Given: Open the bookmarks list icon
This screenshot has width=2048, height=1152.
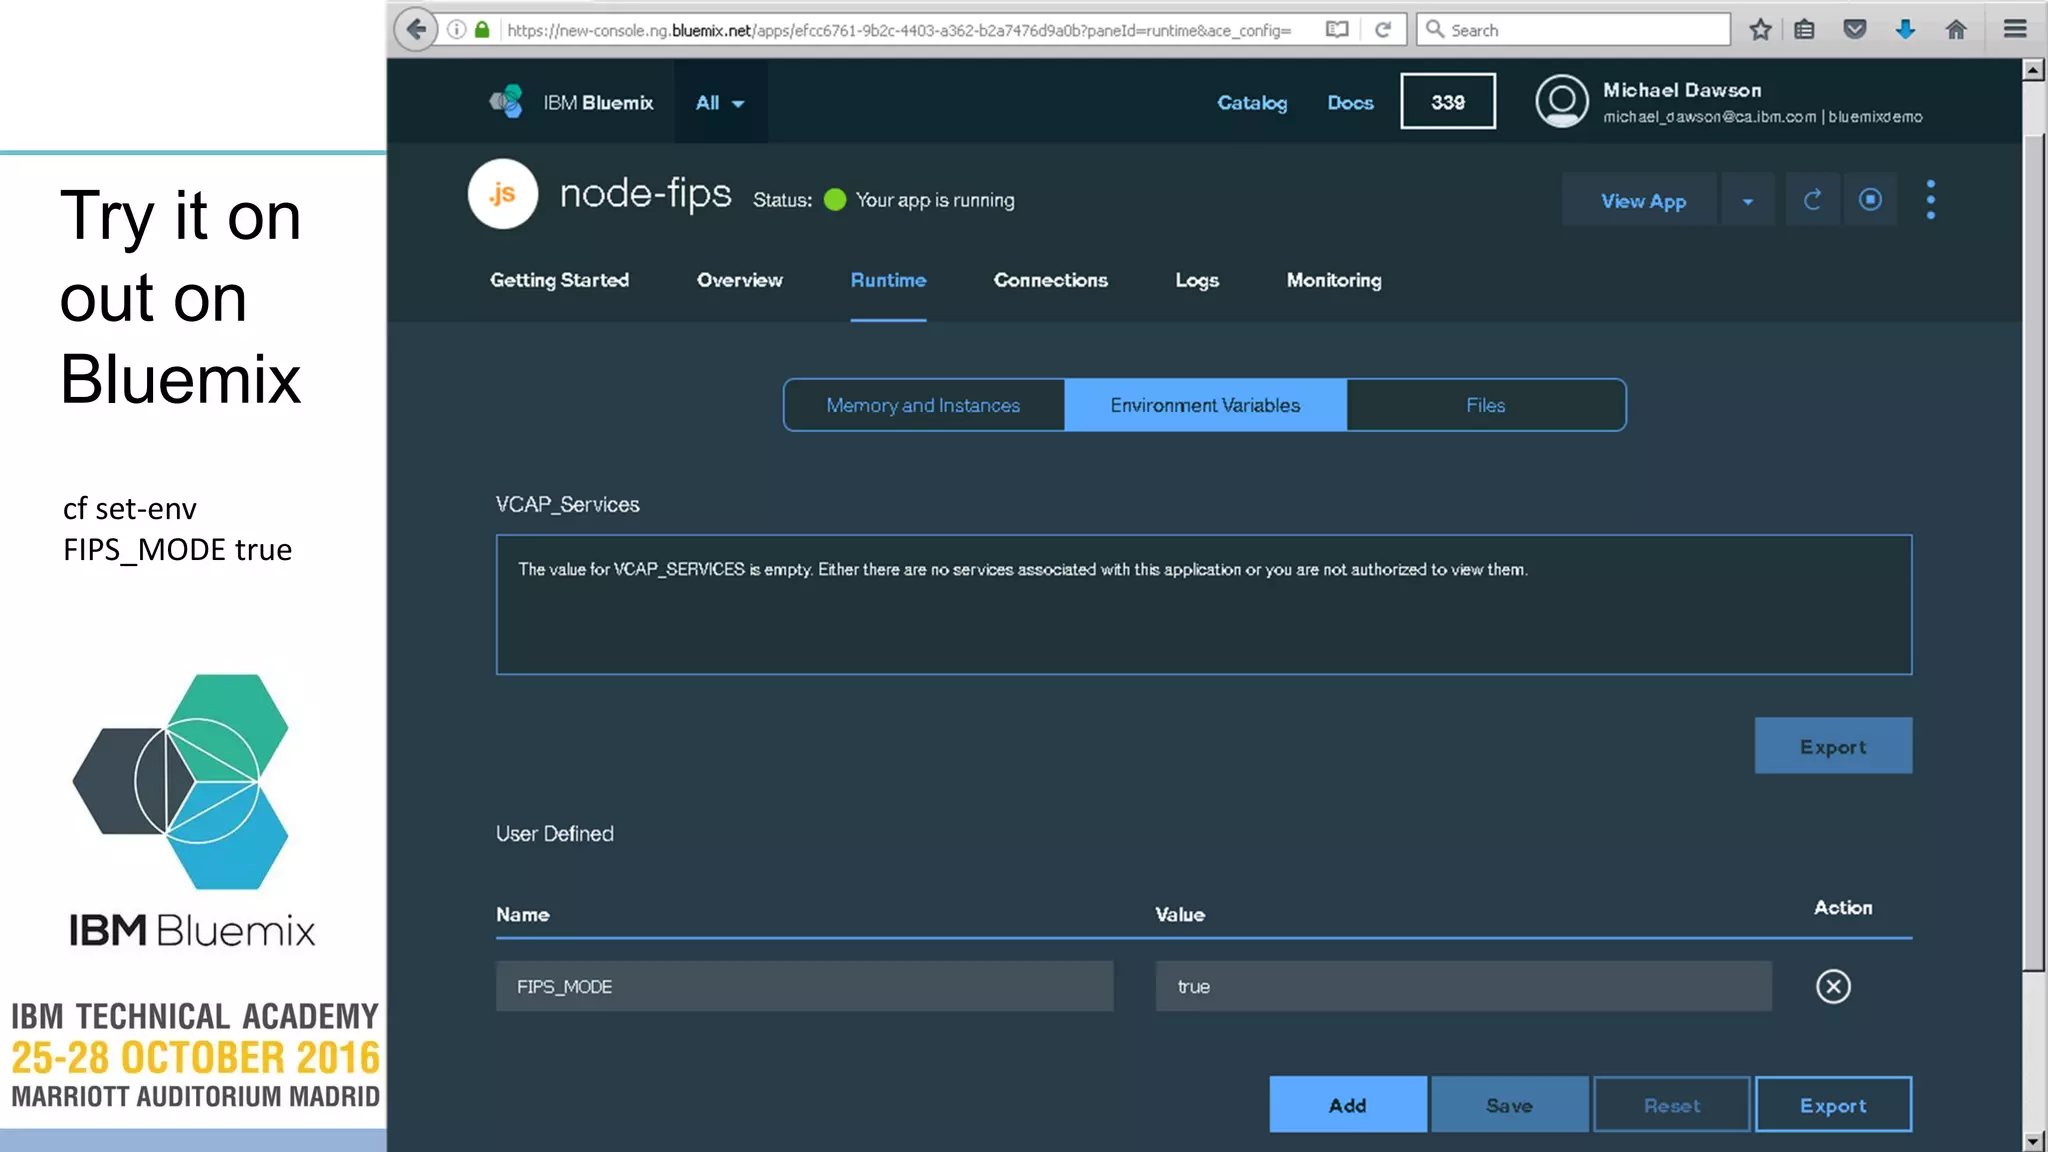Looking at the screenshot, I should tap(1804, 30).
